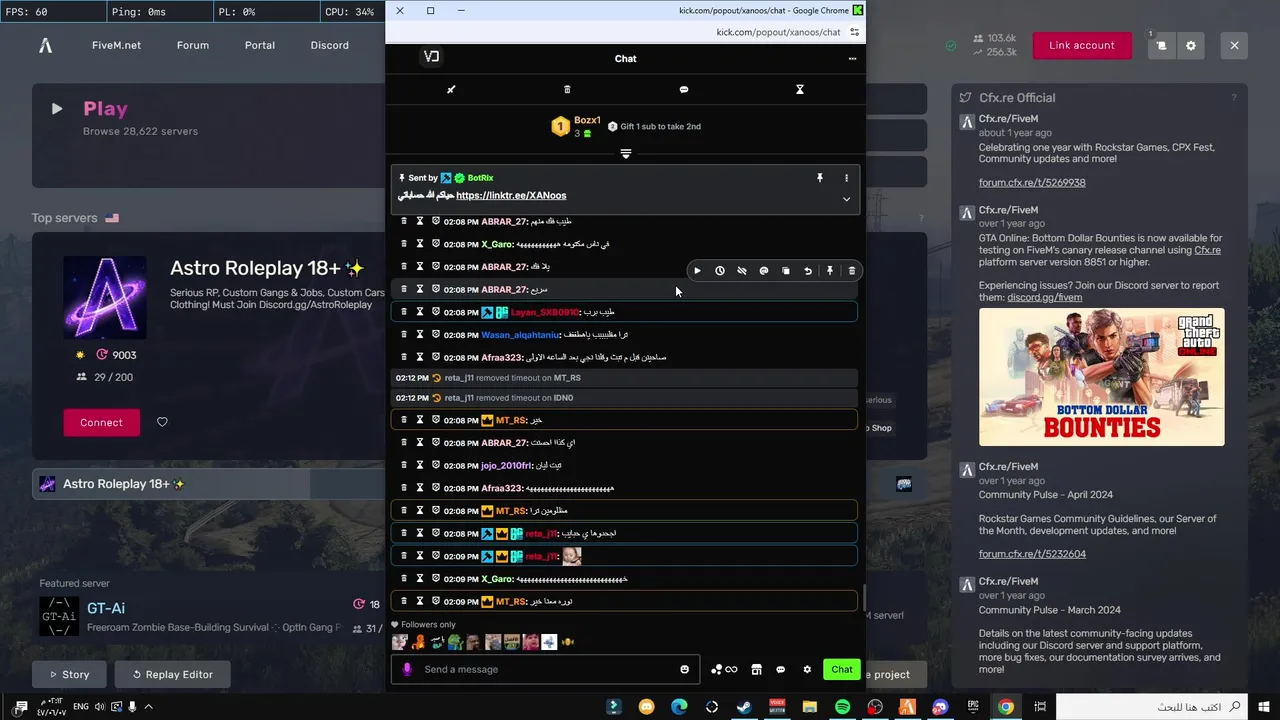Select Astro Roleplay 18+ server row
The height and width of the screenshot is (720, 1280).
(x=208, y=484)
